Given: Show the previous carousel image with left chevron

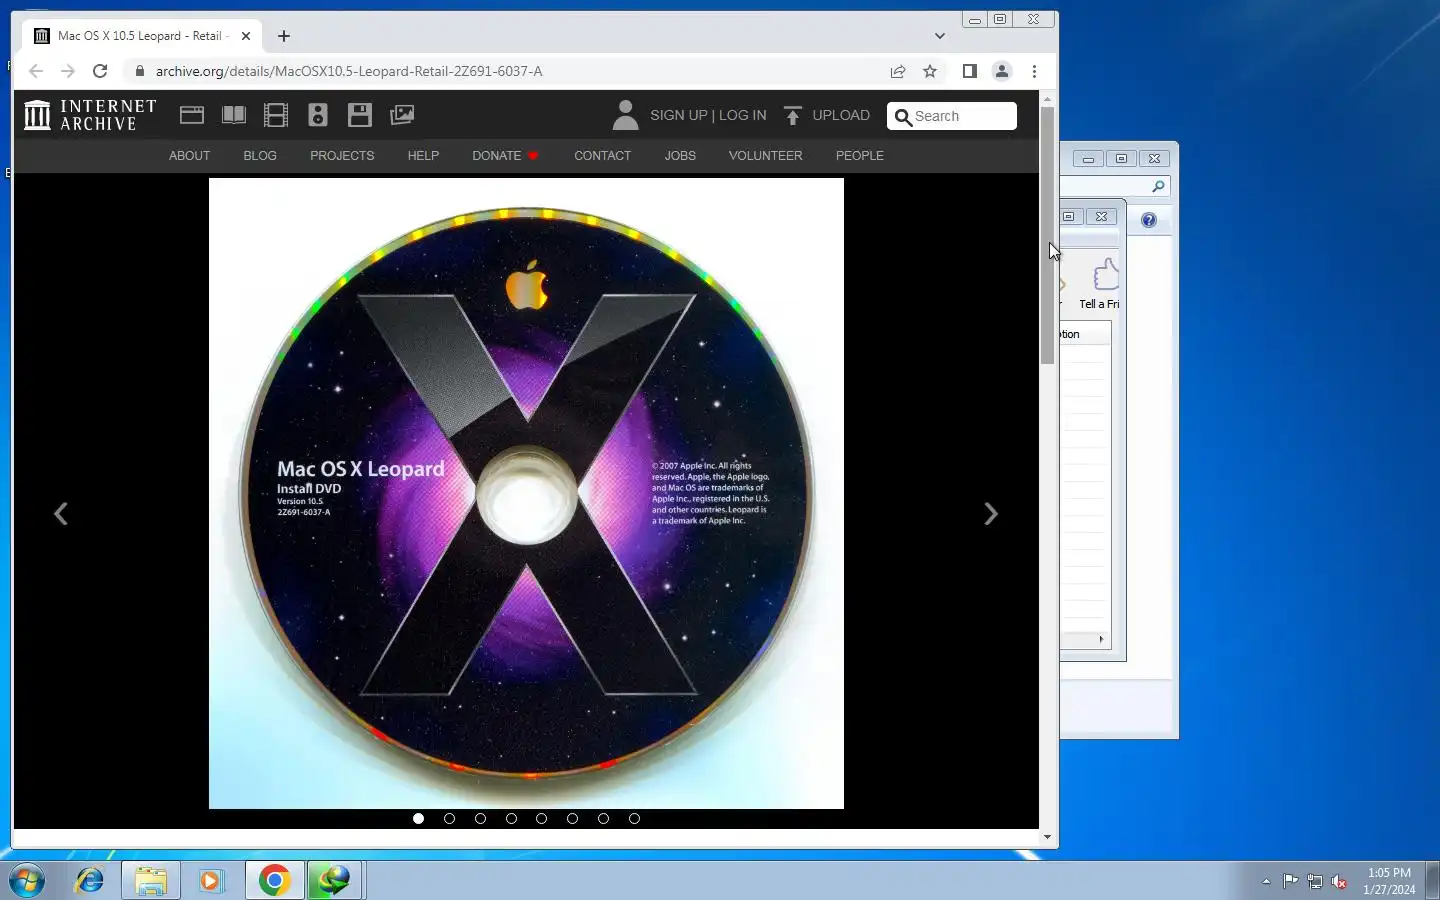Looking at the screenshot, I should pyautogui.click(x=61, y=514).
